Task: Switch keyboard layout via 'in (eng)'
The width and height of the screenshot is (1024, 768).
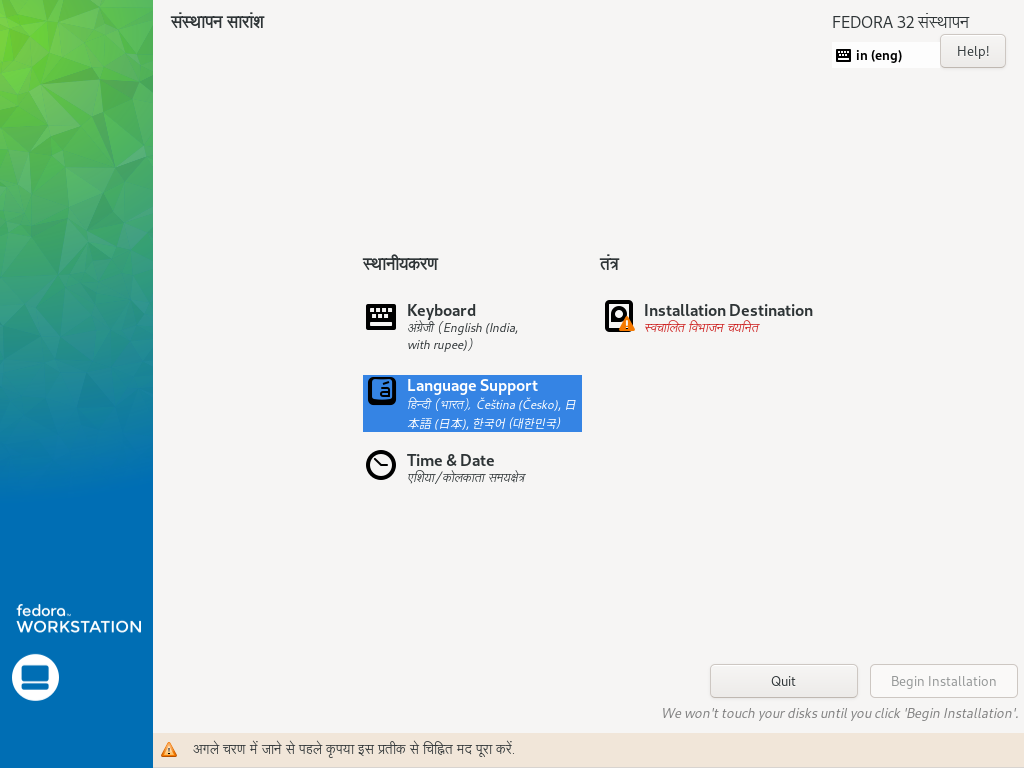Action: 879,56
